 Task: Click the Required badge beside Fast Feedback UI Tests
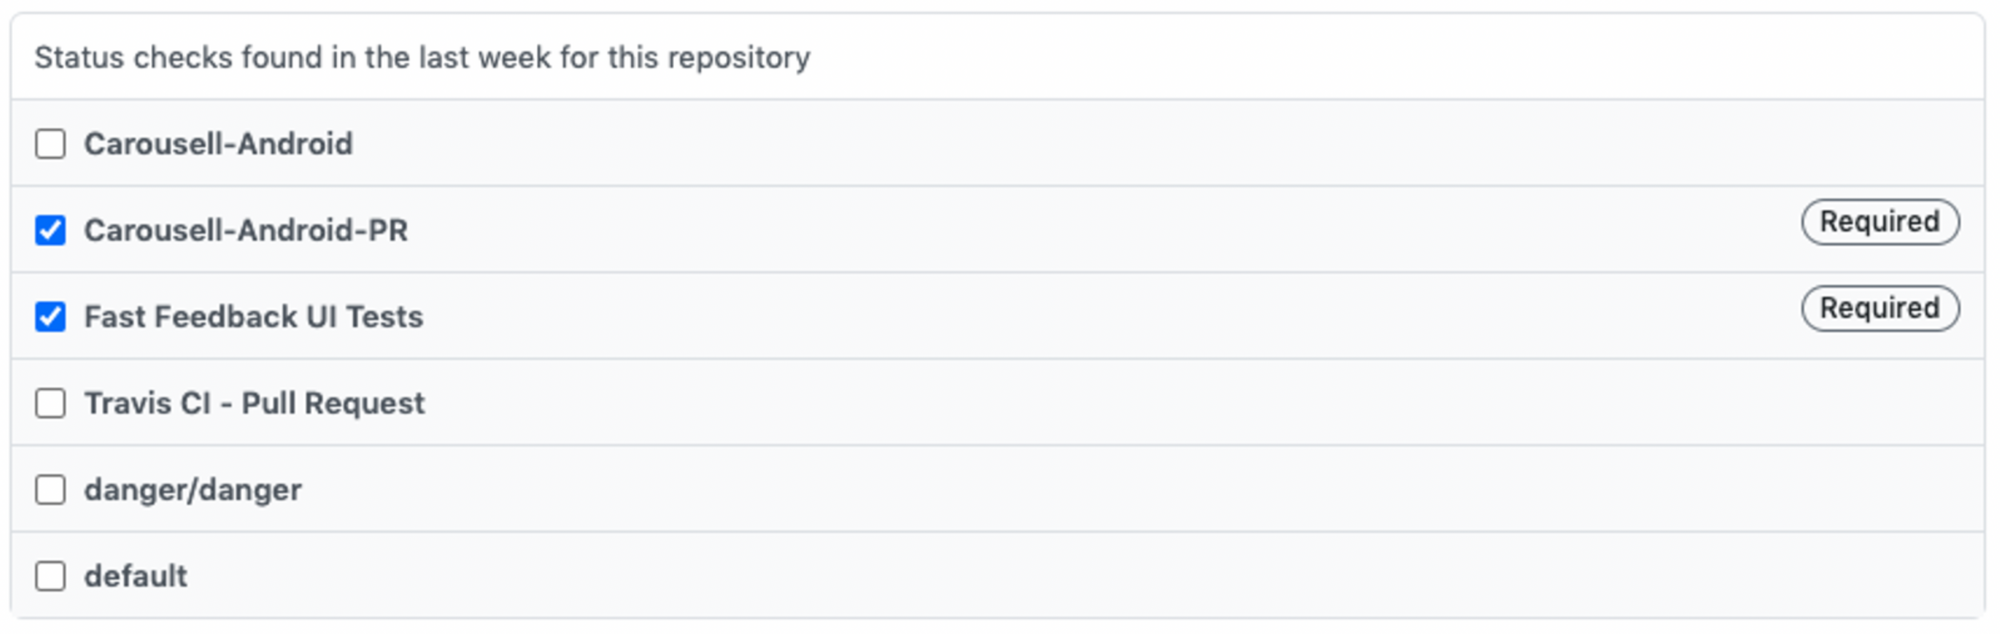click(1879, 308)
